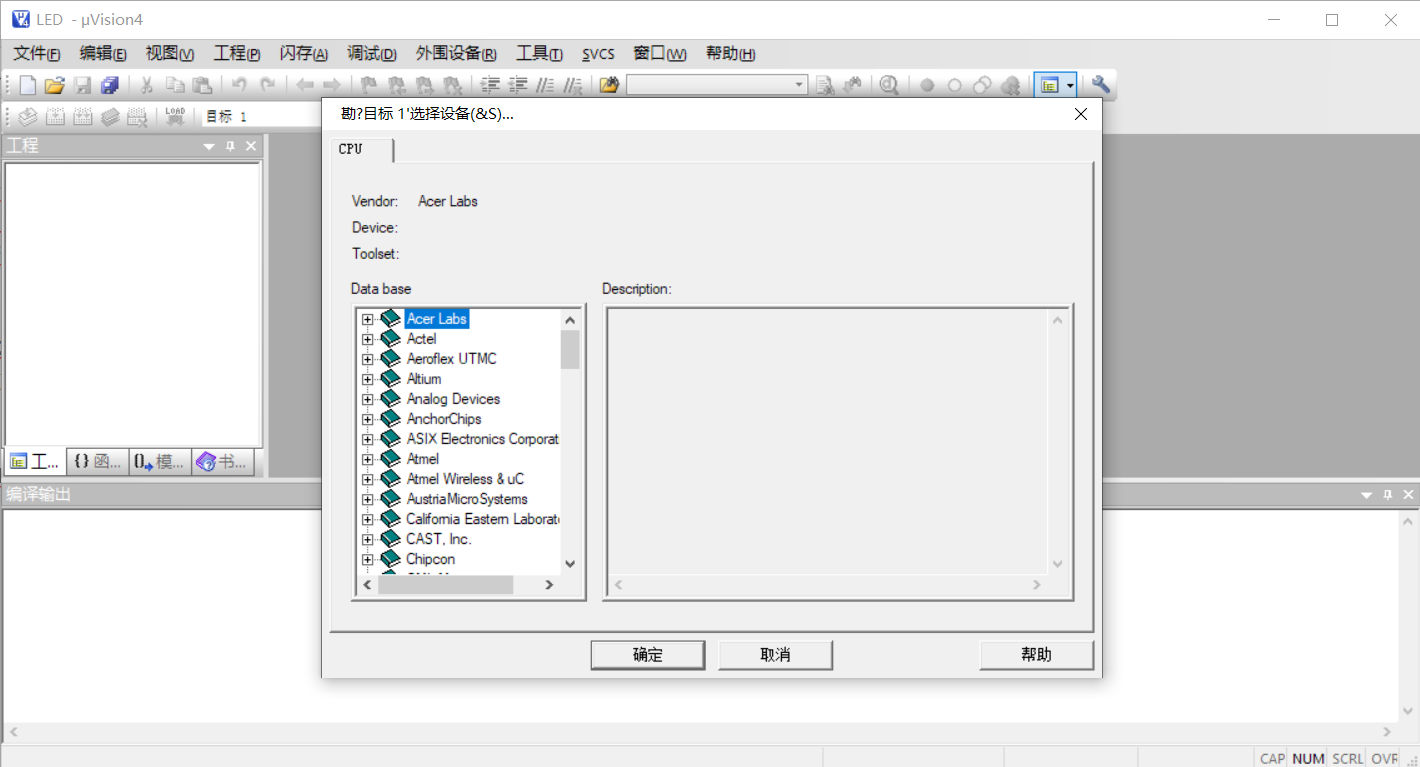Confirm device with 确定 button
This screenshot has height=767, width=1420.
click(648, 655)
